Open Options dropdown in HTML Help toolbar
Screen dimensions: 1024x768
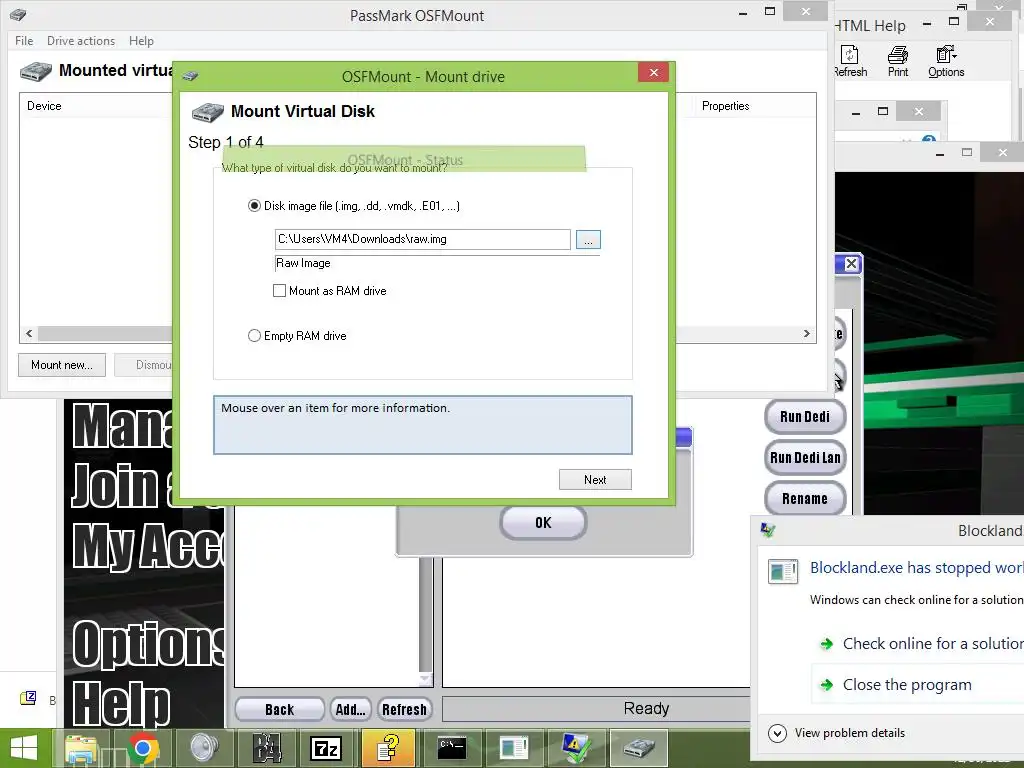pos(946,61)
